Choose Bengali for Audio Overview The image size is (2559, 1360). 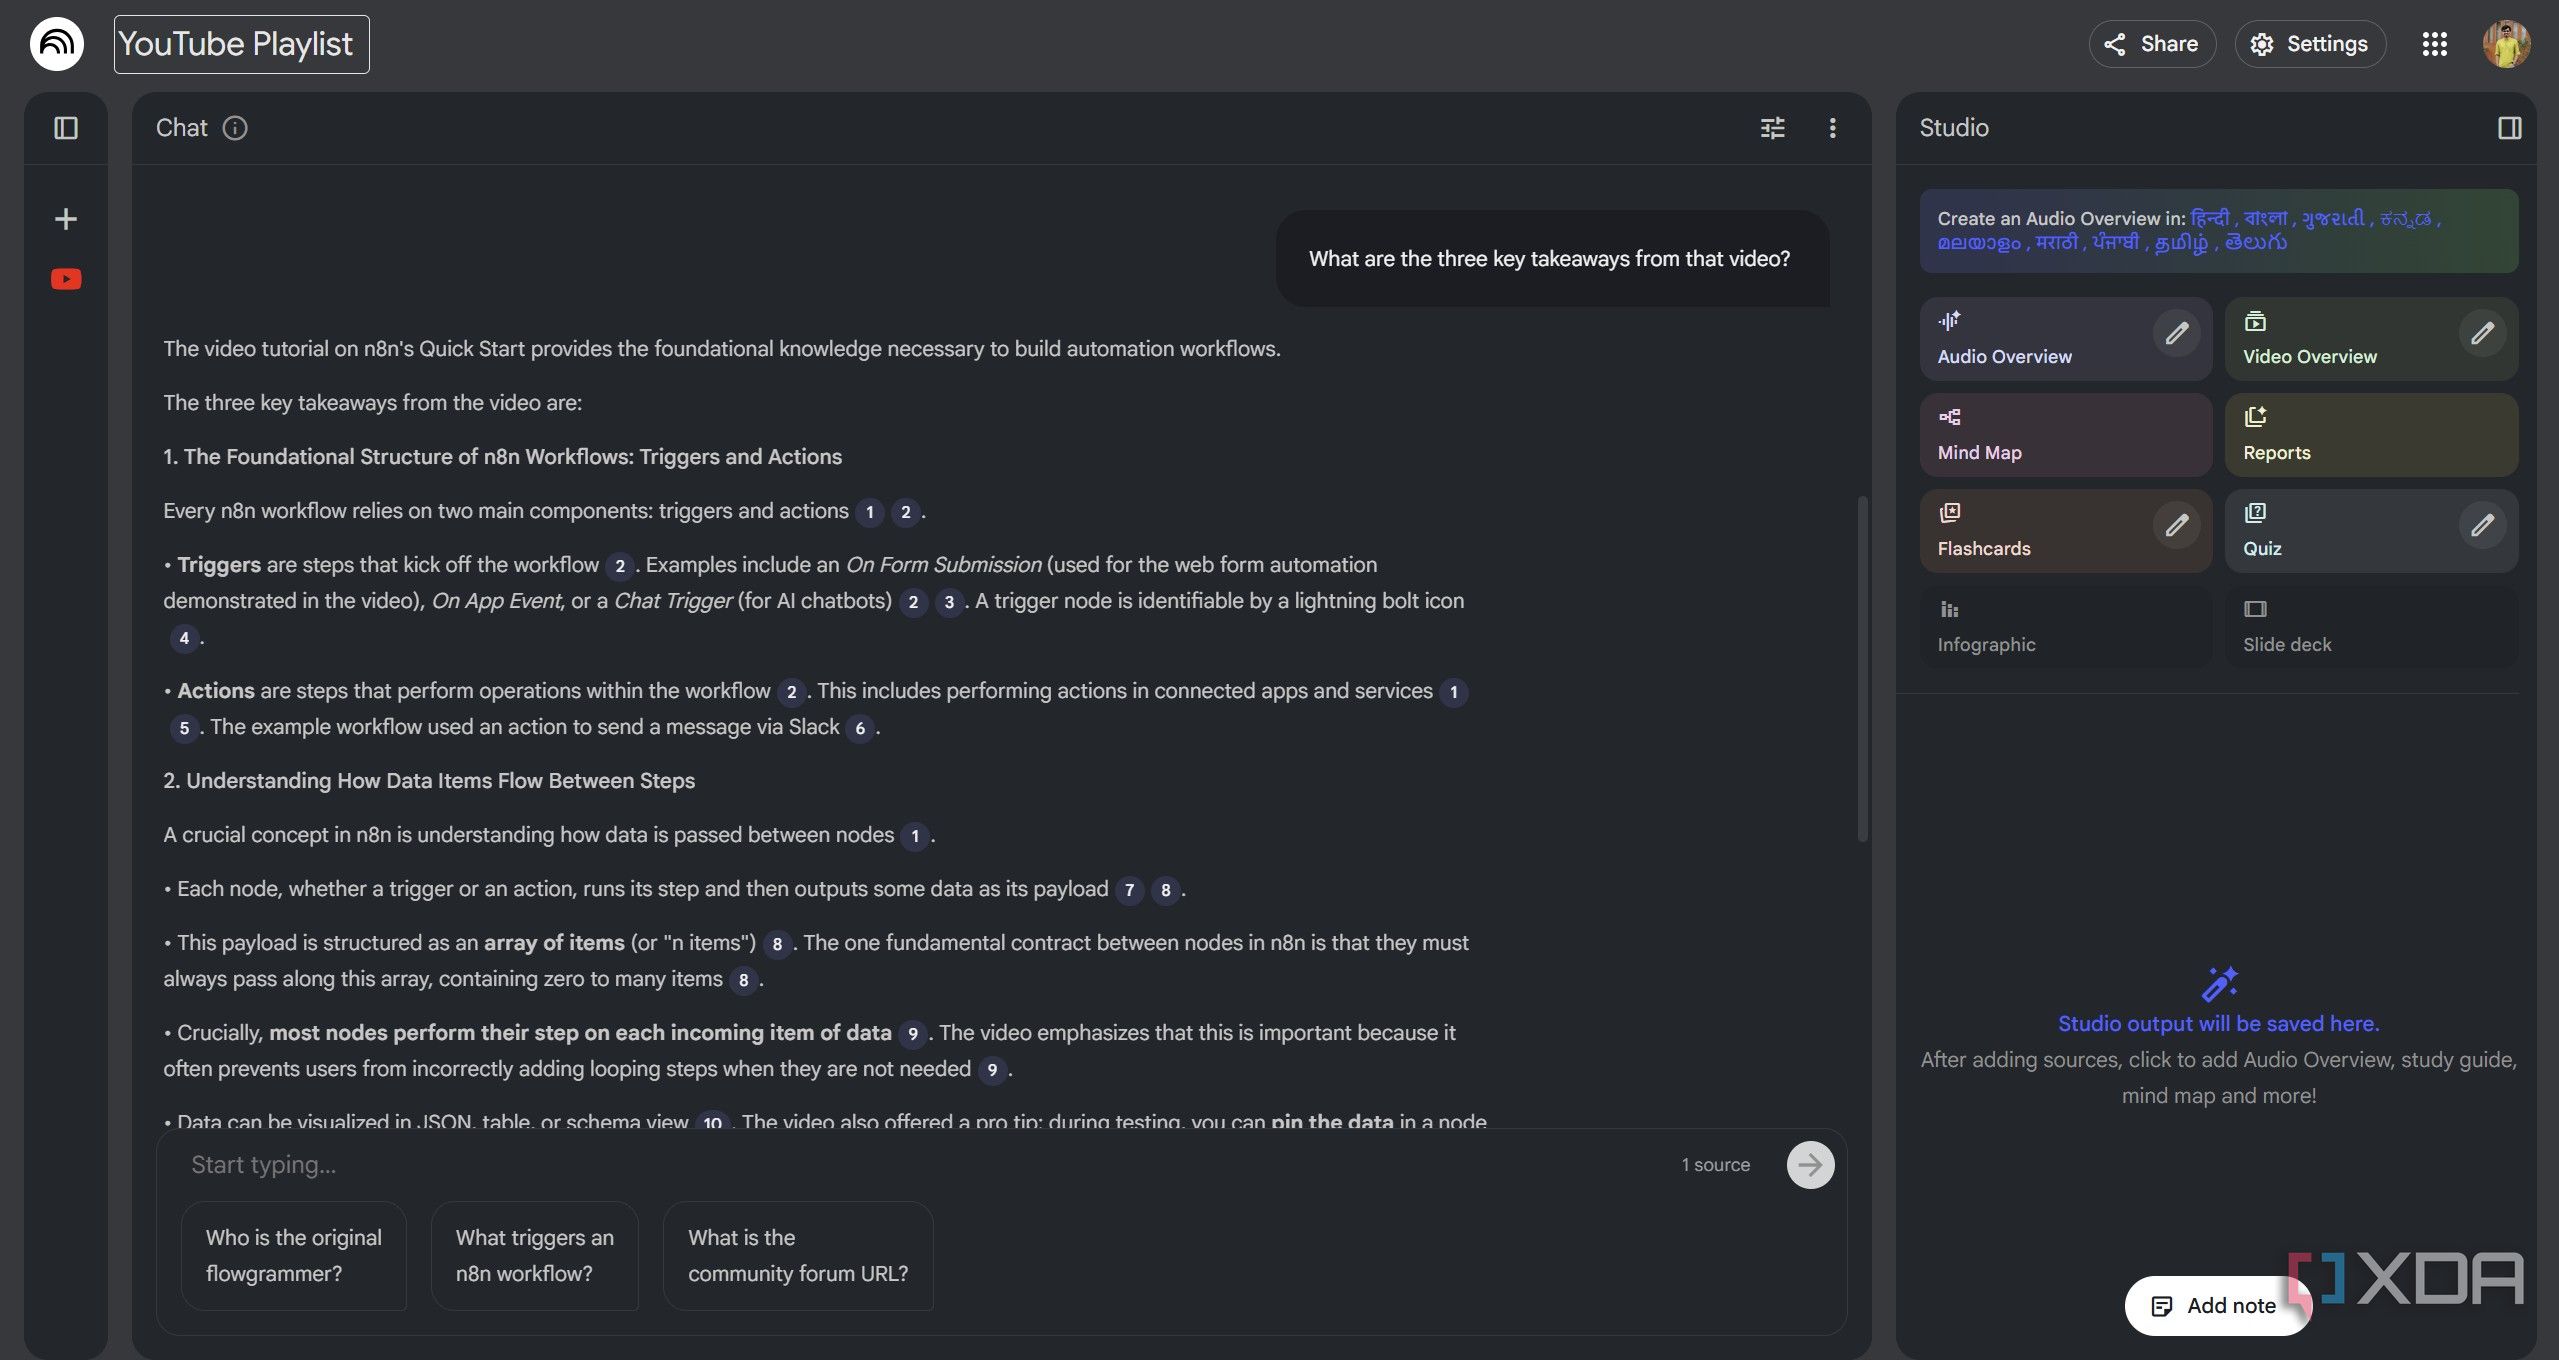2265,218
